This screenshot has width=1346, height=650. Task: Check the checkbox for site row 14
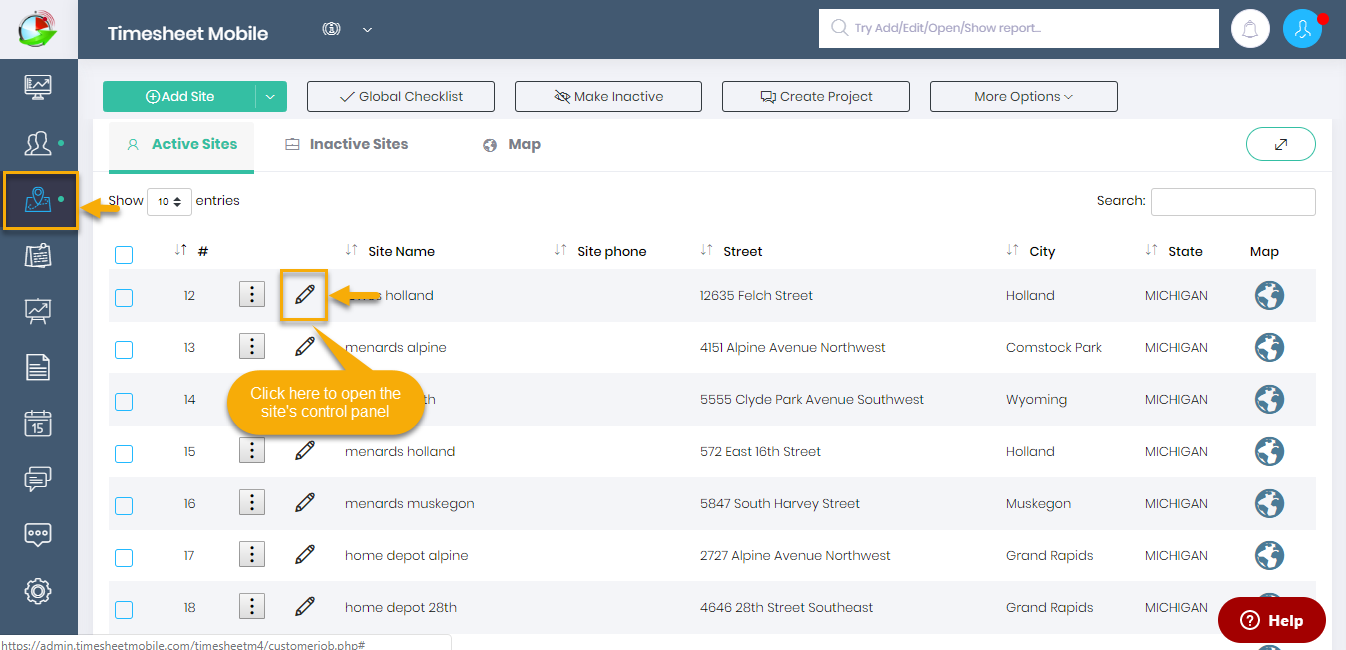(124, 401)
